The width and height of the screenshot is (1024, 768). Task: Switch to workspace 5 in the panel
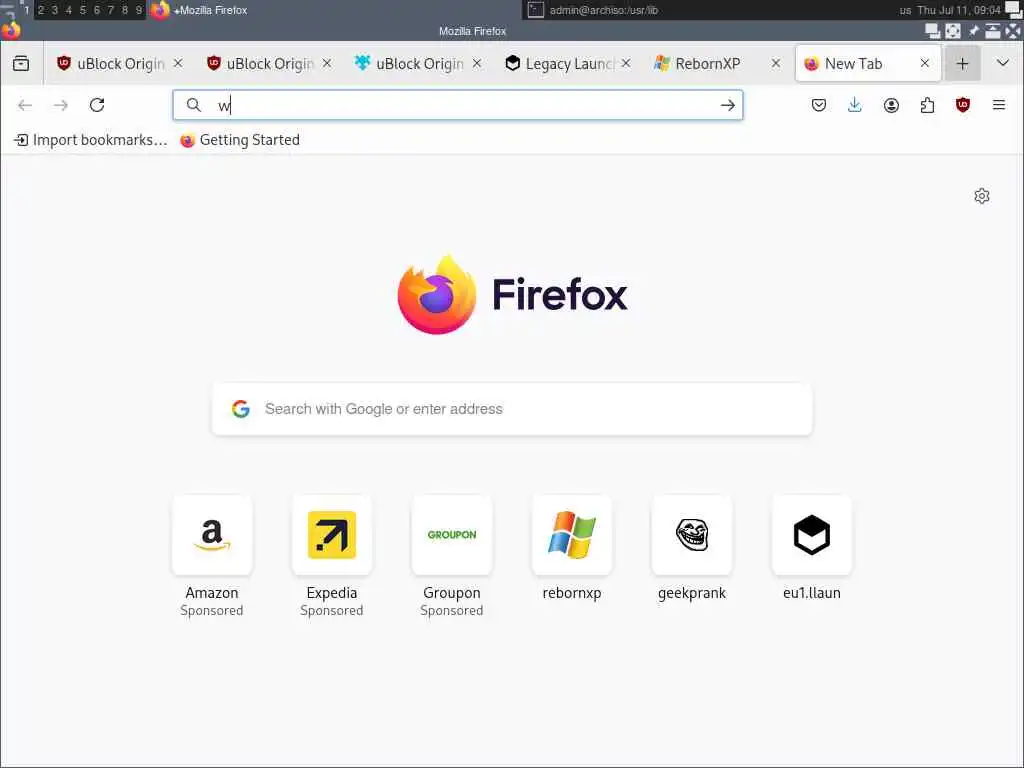[x=82, y=10]
